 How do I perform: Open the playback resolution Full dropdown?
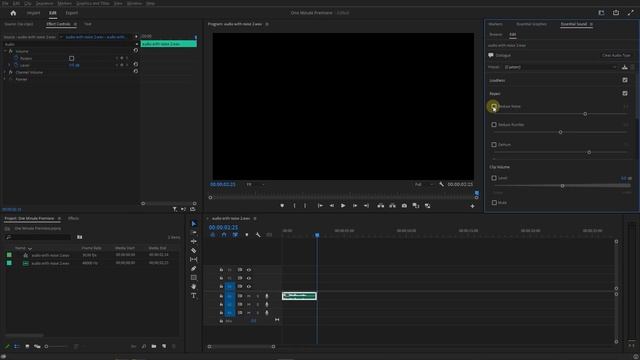click(424, 184)
